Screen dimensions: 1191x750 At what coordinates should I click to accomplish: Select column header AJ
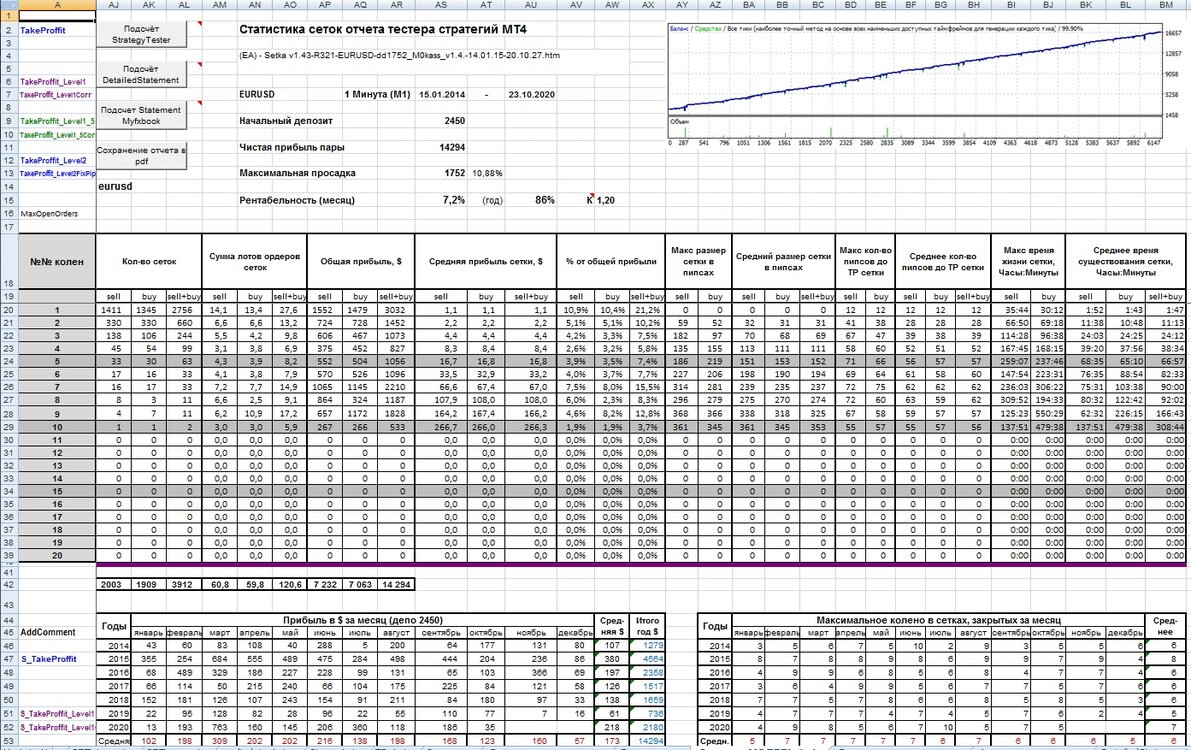point(113,5)
